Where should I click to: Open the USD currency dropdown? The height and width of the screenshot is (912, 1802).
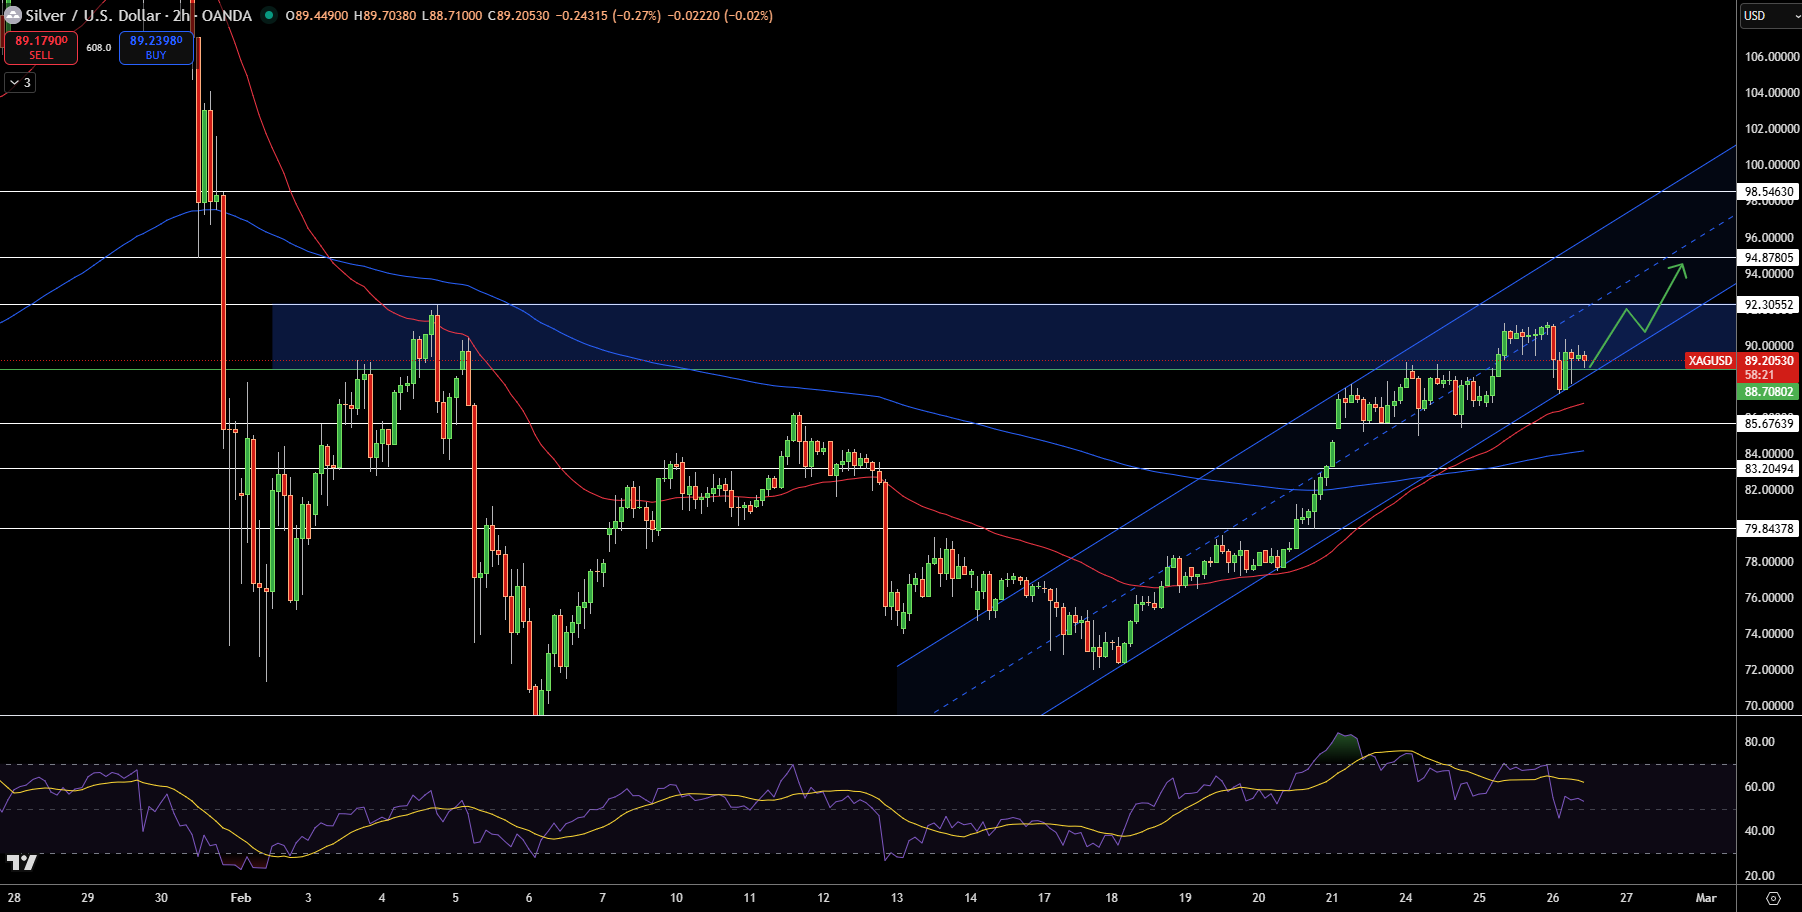point(1769,15)
